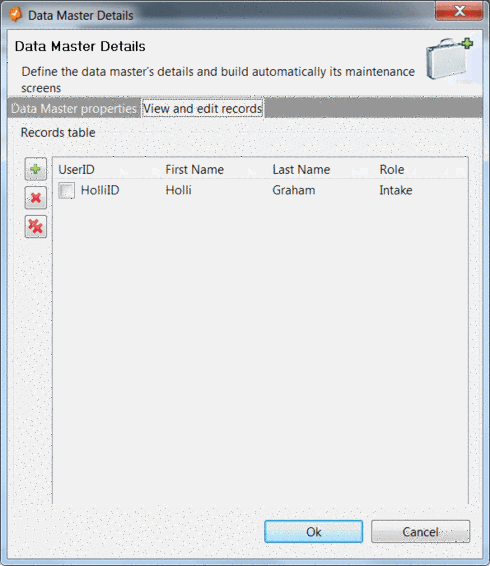490x566 pixels.
Task: Confirm with the Ok button
Action: point(313,531)
